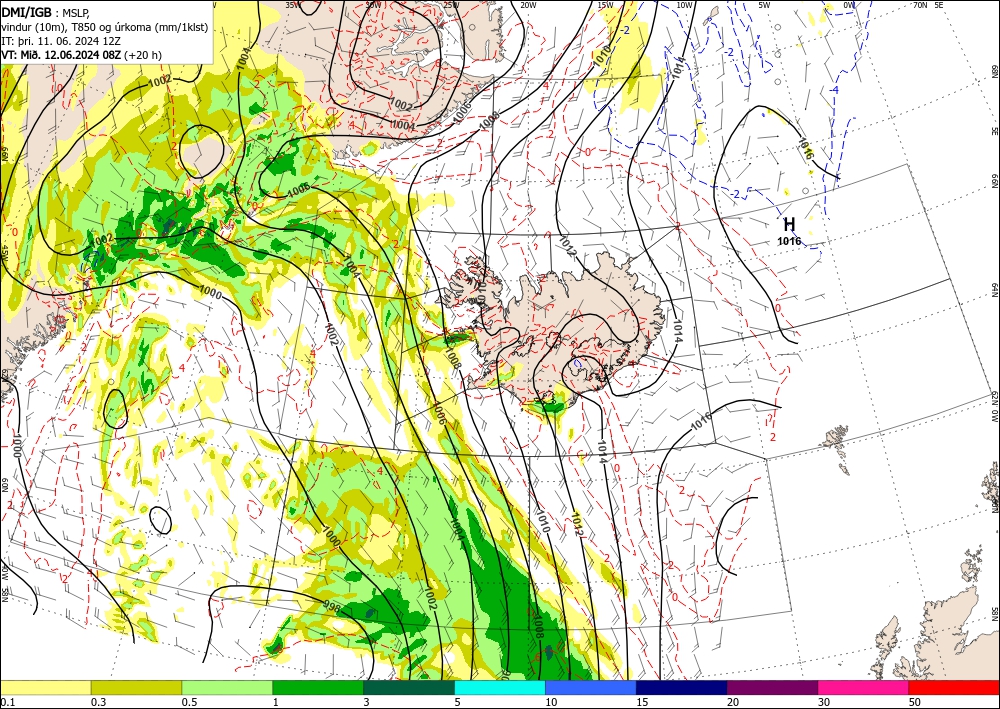Click the 'VT: Mið. 12.06.2024 08Z (+20 h)' line
Viewport: 1000px width, 709px height.
[x=82, y=55]
